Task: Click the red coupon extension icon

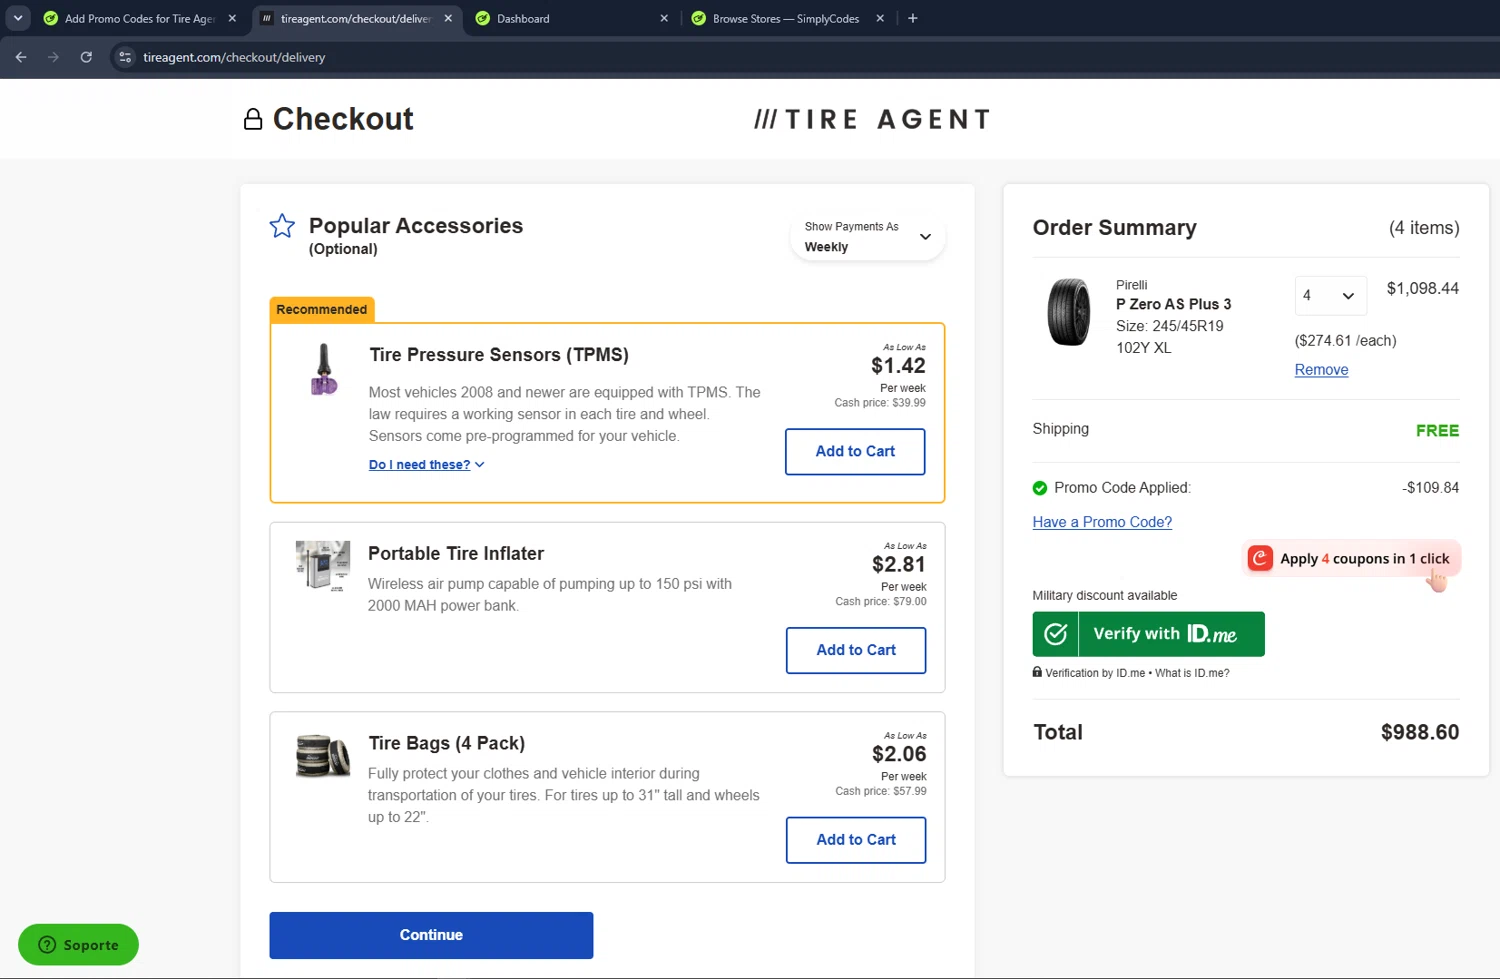Action: [1261, 558]
